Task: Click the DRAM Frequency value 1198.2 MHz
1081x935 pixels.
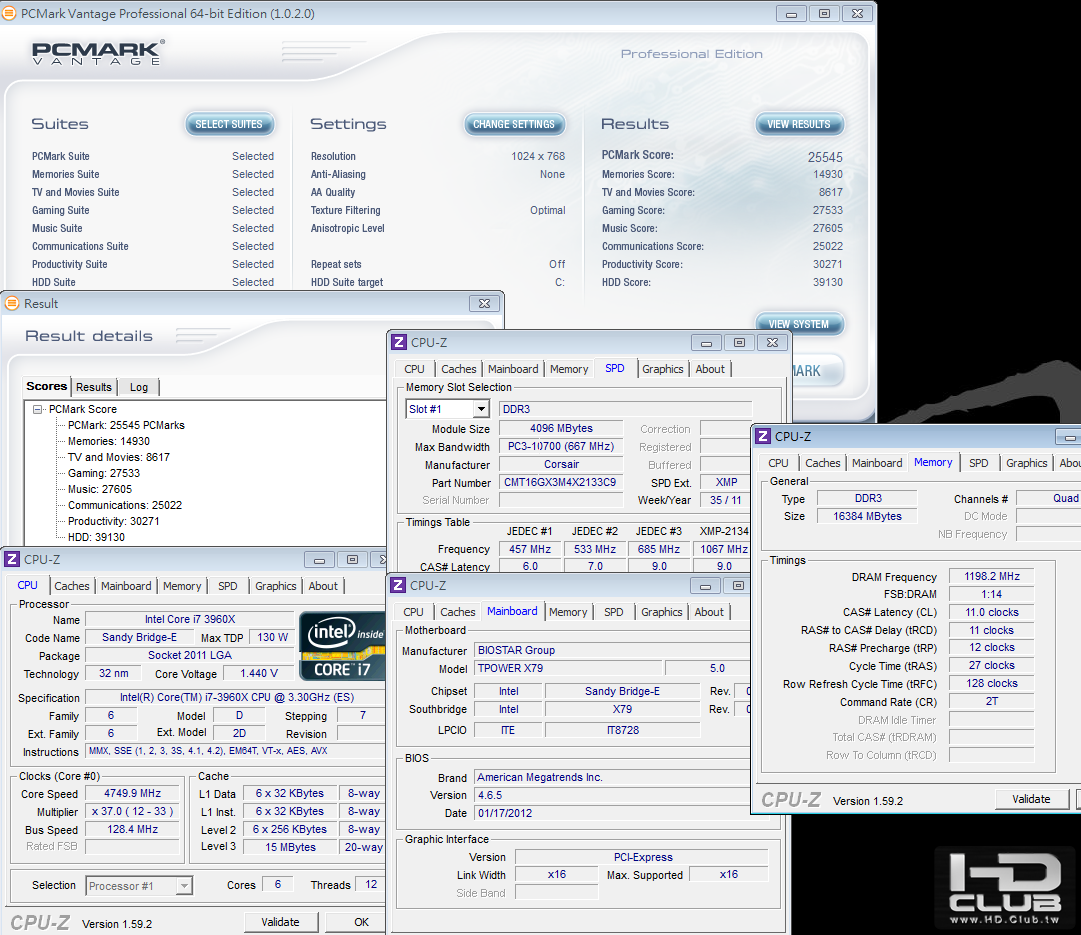Action: (991, 576)
